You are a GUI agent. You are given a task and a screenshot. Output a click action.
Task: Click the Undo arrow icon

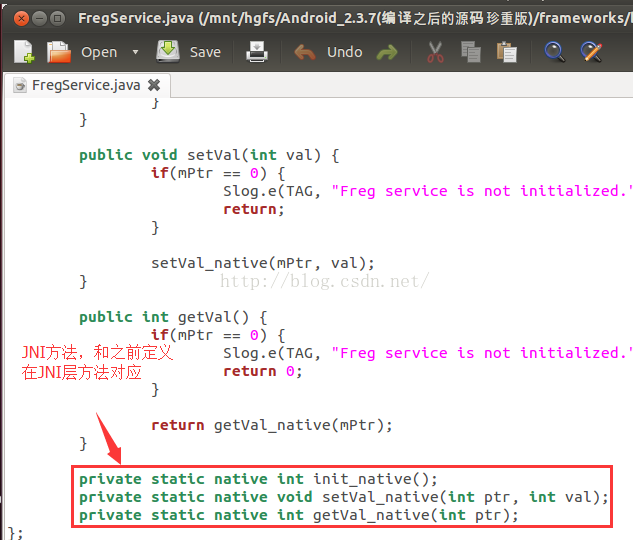click(x=305, y=52)
